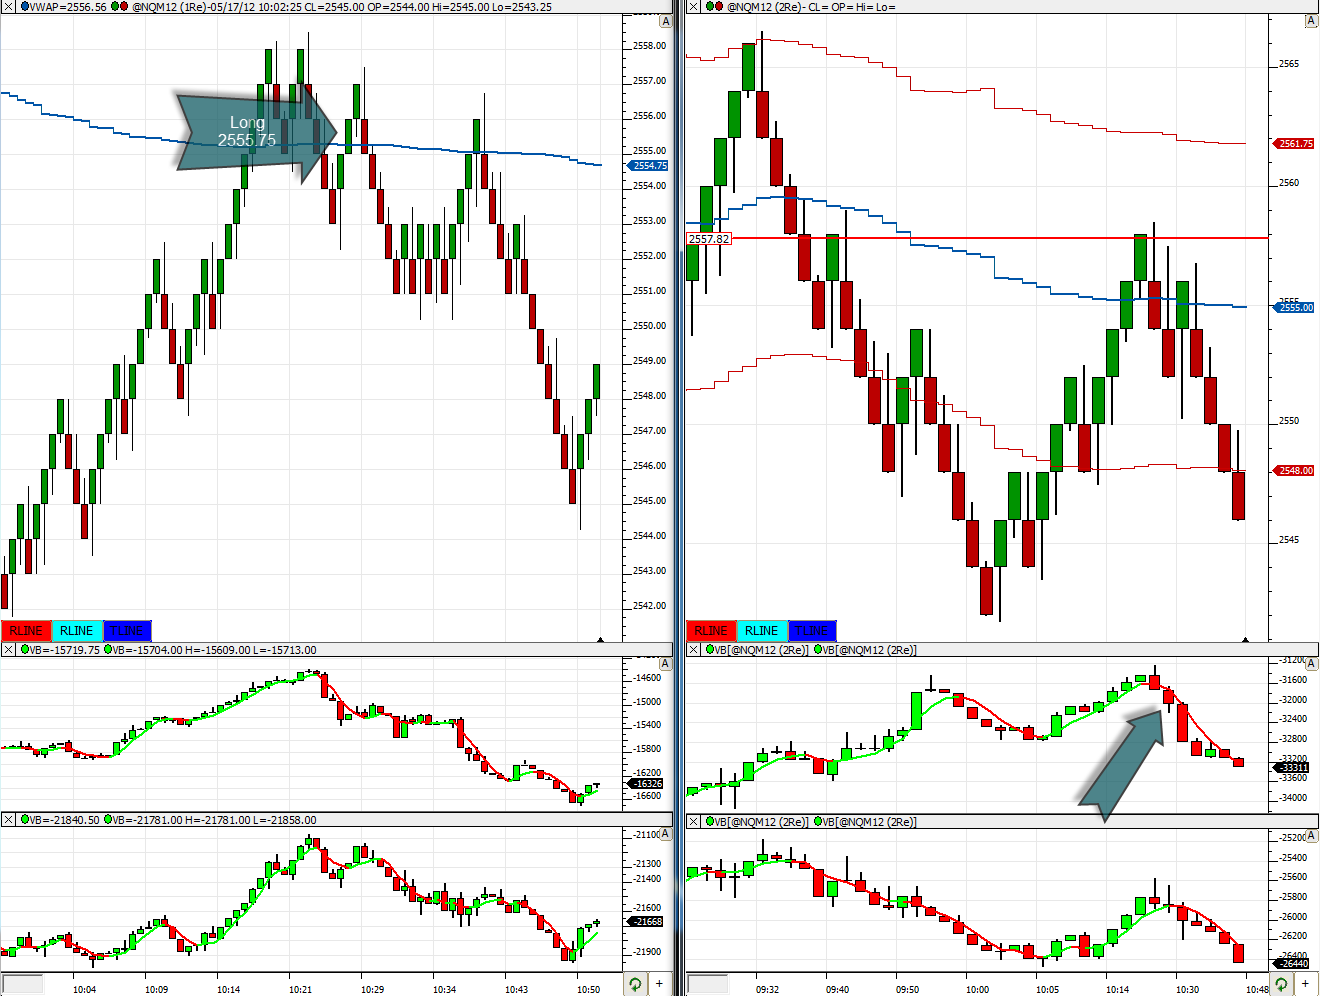Screen dimensions: 1320x996
Task: Click the red 2548.00 lower band price tag
Action: pyautogui.click(x=1295, y=471)
